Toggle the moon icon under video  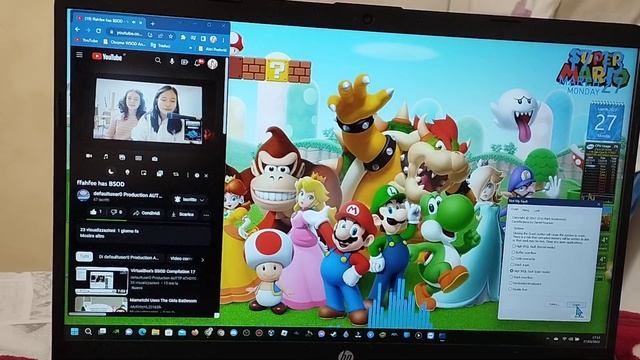(x=111, y=172)
